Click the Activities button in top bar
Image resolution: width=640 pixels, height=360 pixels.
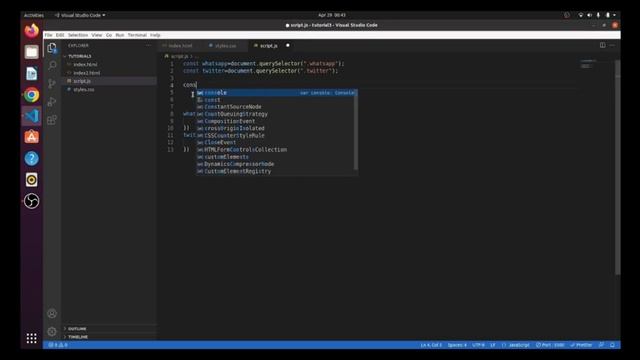[x=34, y=15]
